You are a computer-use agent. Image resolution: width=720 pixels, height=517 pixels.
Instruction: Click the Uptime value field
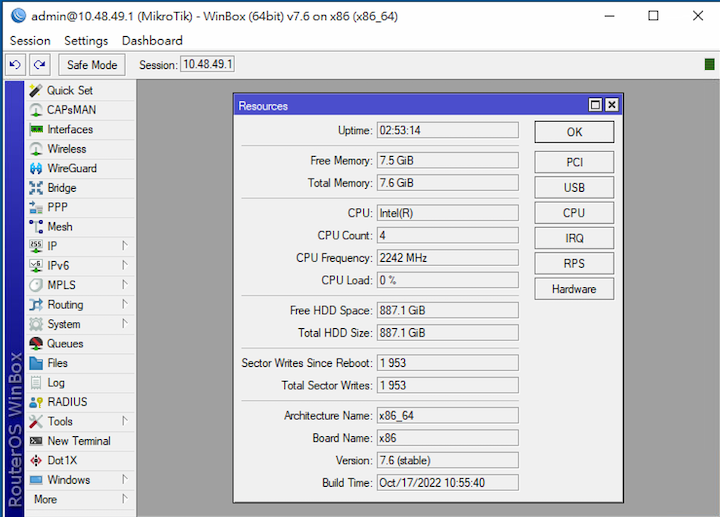click(x=448, y=130)
